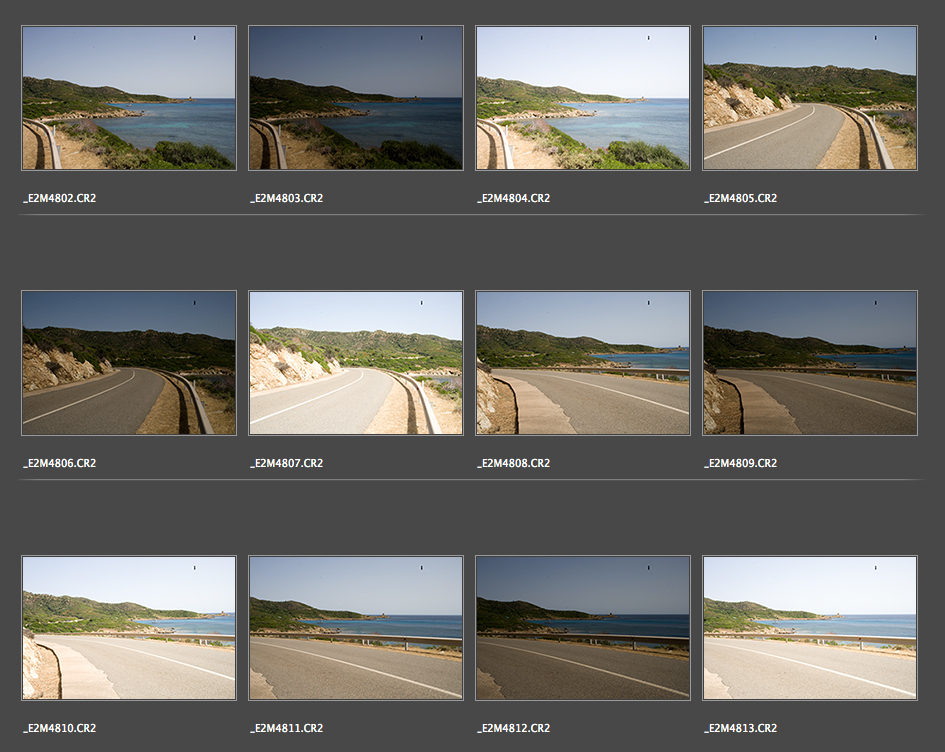
Task: Click the filename label _E2M4802.CR2
Action: (x=59, y=198)
